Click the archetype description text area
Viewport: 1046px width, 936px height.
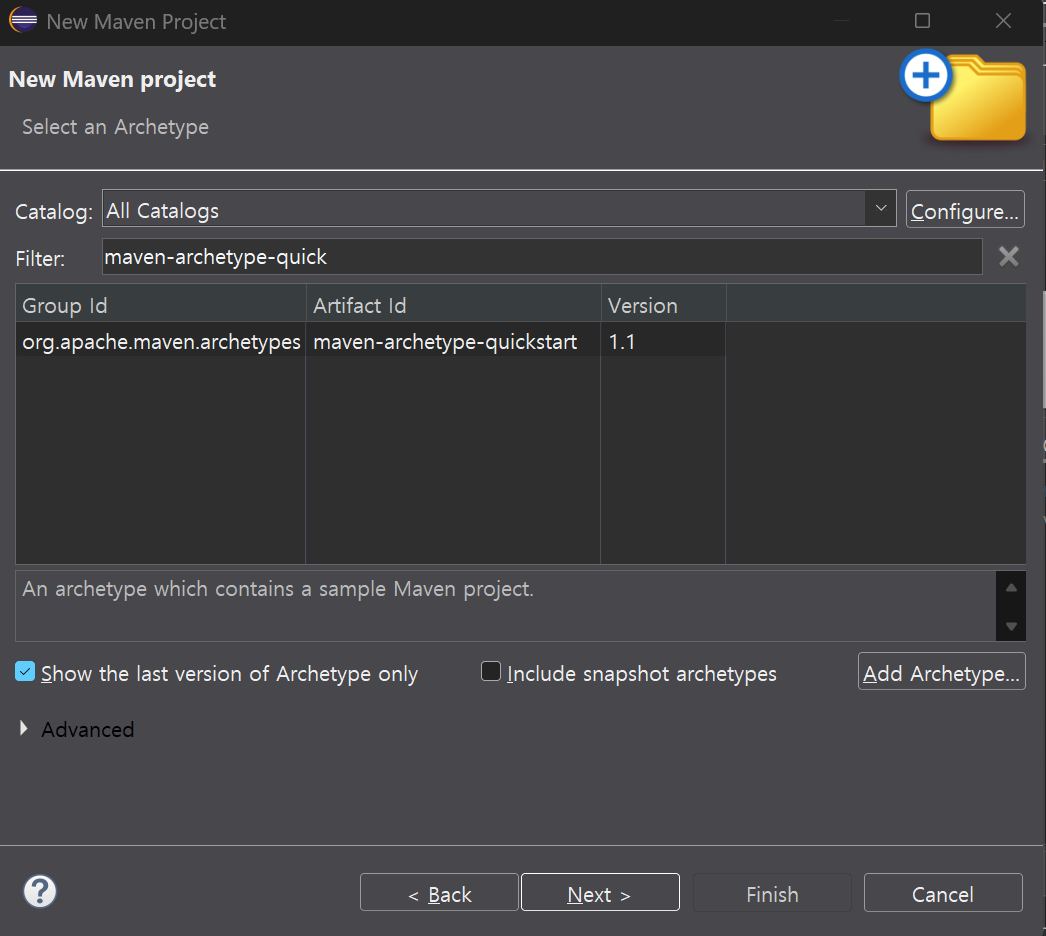pos(505,605)
